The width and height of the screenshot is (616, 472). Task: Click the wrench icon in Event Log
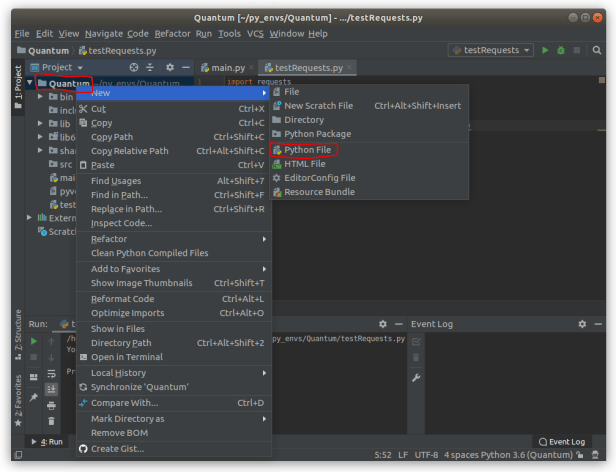pos(416,377)
